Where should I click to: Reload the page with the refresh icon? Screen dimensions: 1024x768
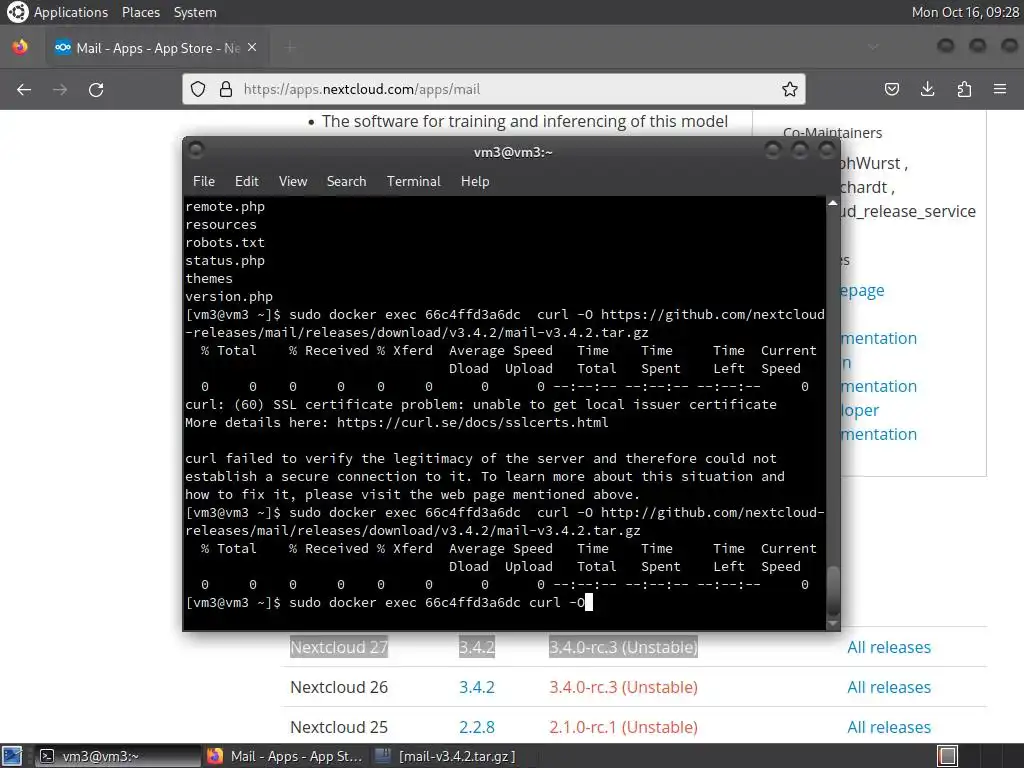[x=96, y=89]
